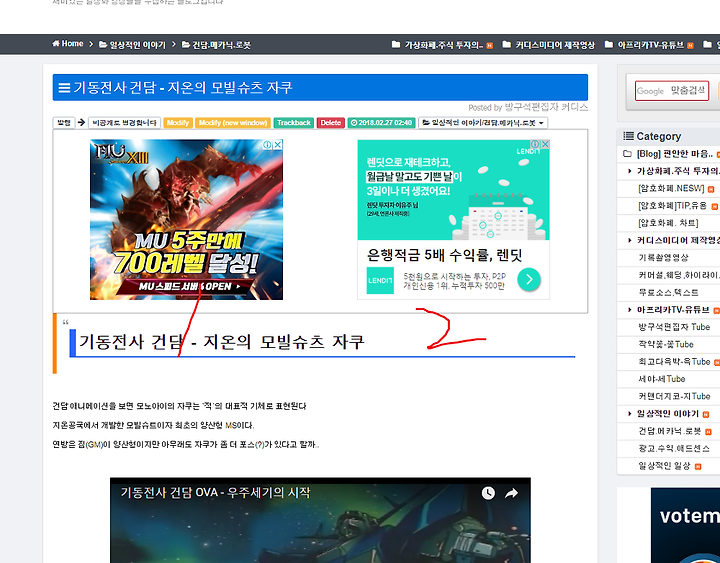The image size is (720, 563).
Task: Open [Blog] 편안한 마음 folder category
Action: point(674,154)
